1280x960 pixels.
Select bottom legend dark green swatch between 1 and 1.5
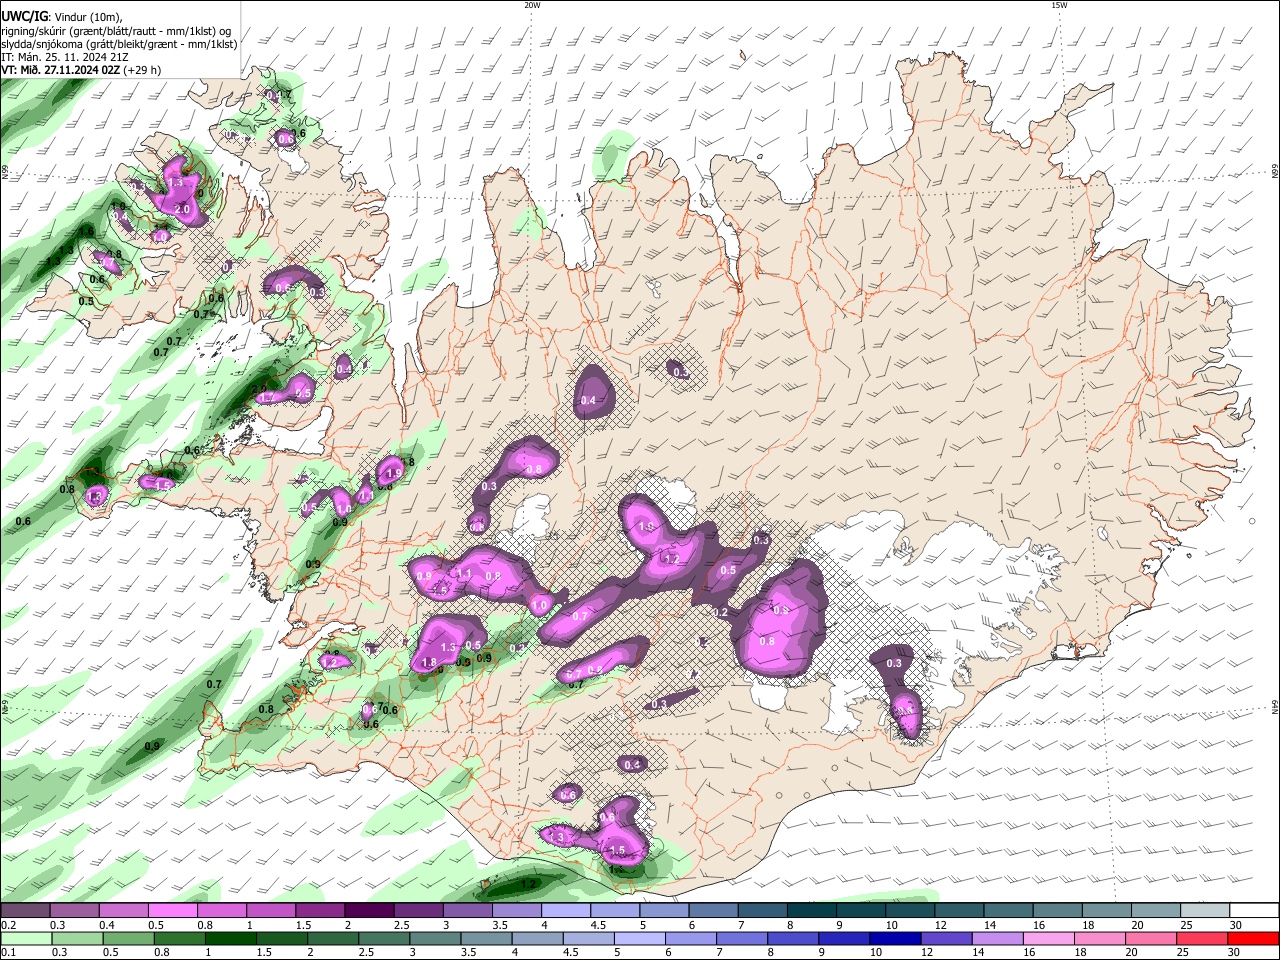point(230,938)
